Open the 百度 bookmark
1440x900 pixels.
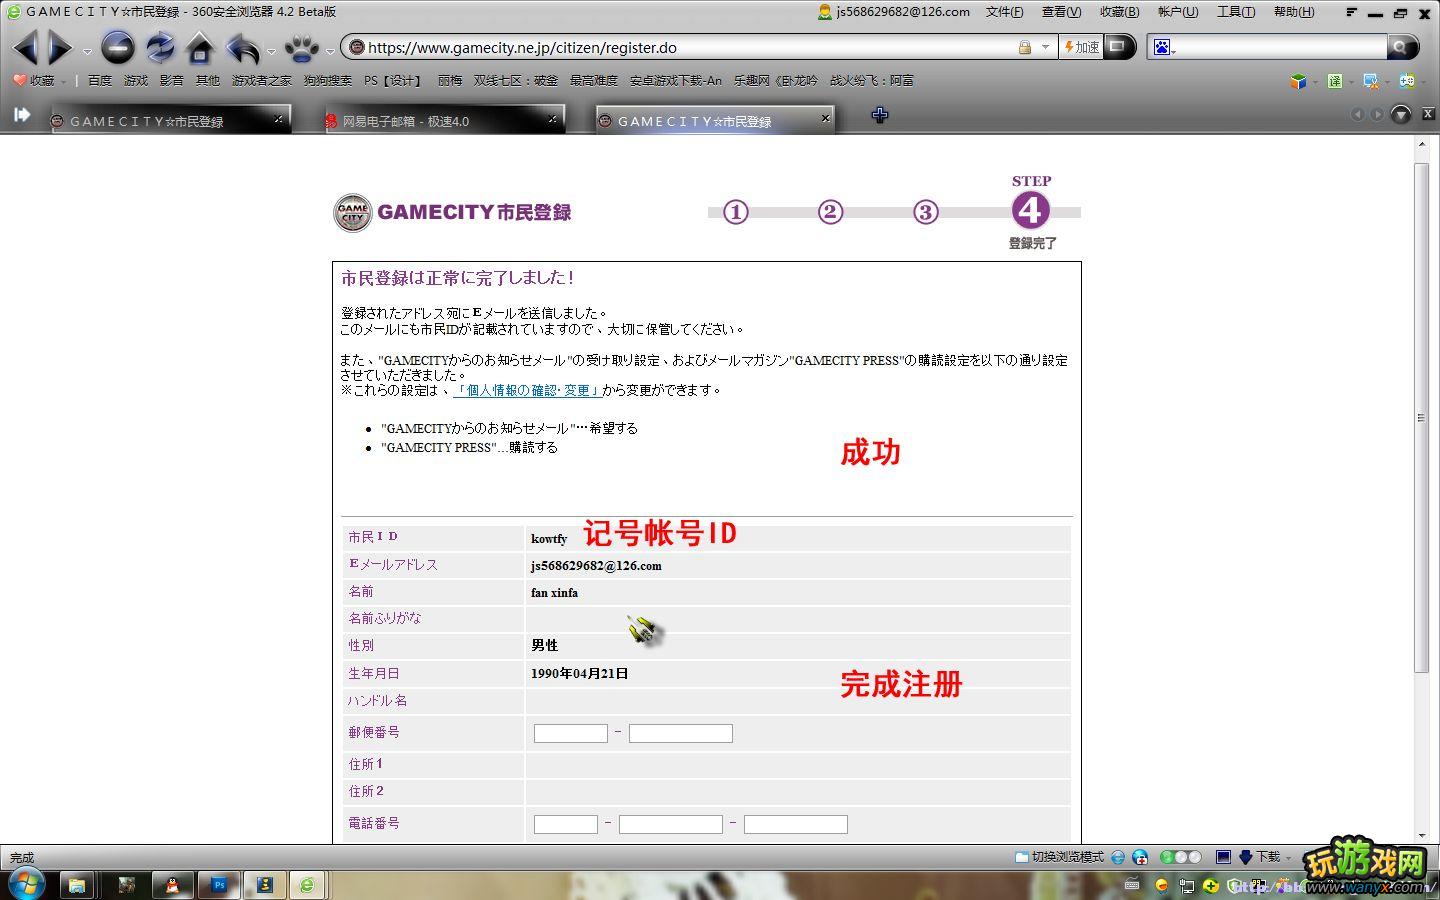[99, 80]
